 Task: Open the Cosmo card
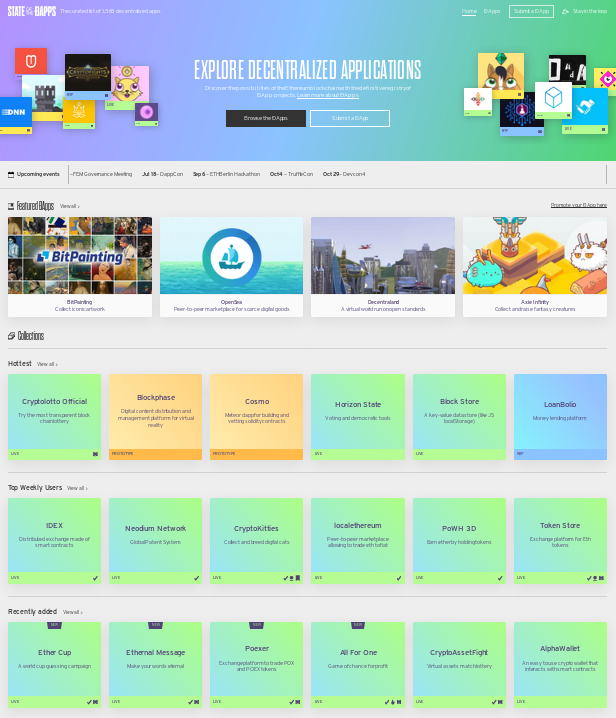pyautogui.click(x=256, y=417)
